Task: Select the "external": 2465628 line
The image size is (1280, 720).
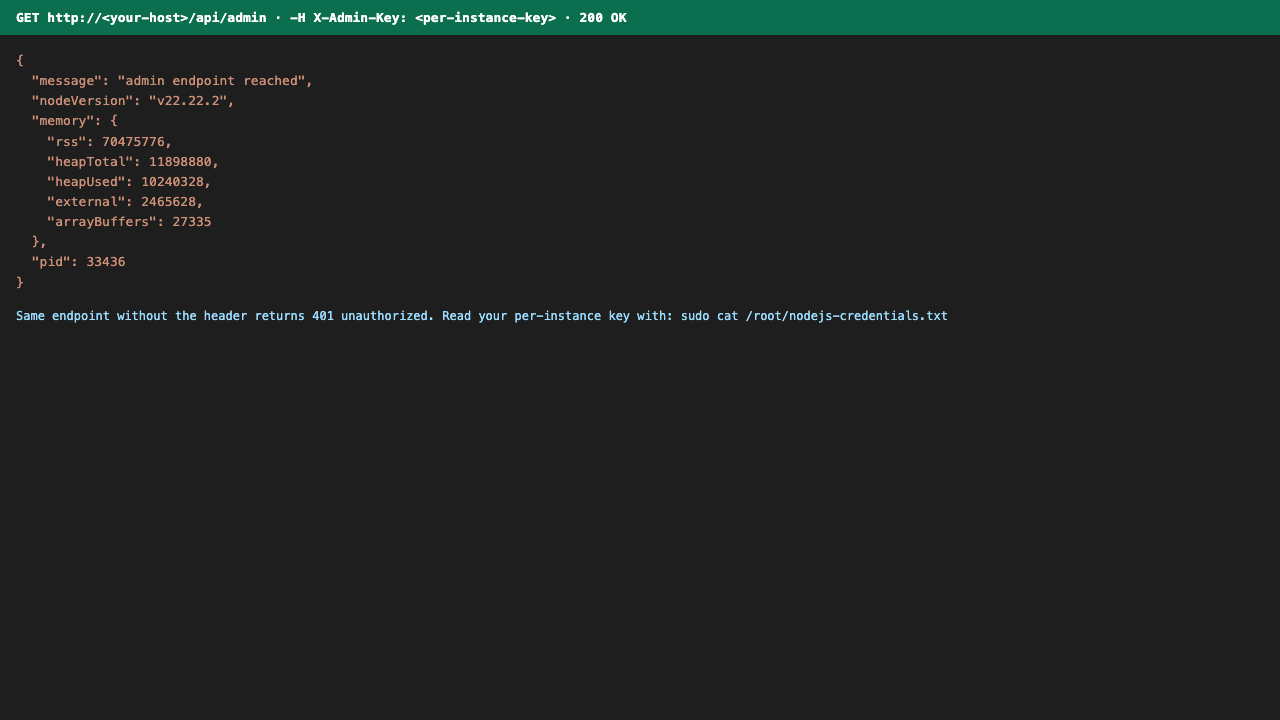Action: pyautogui.click(x=125, y=202)
